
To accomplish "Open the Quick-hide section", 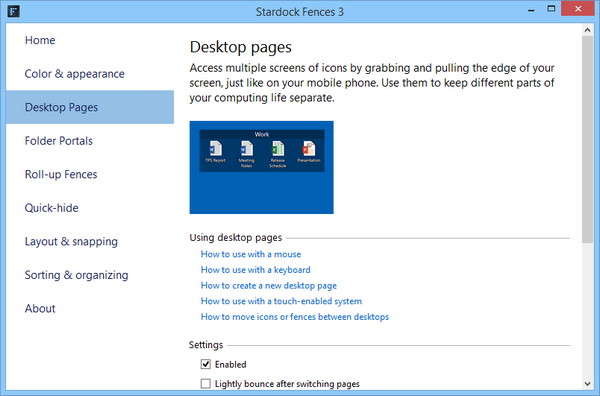I will (x=90, y=208).
